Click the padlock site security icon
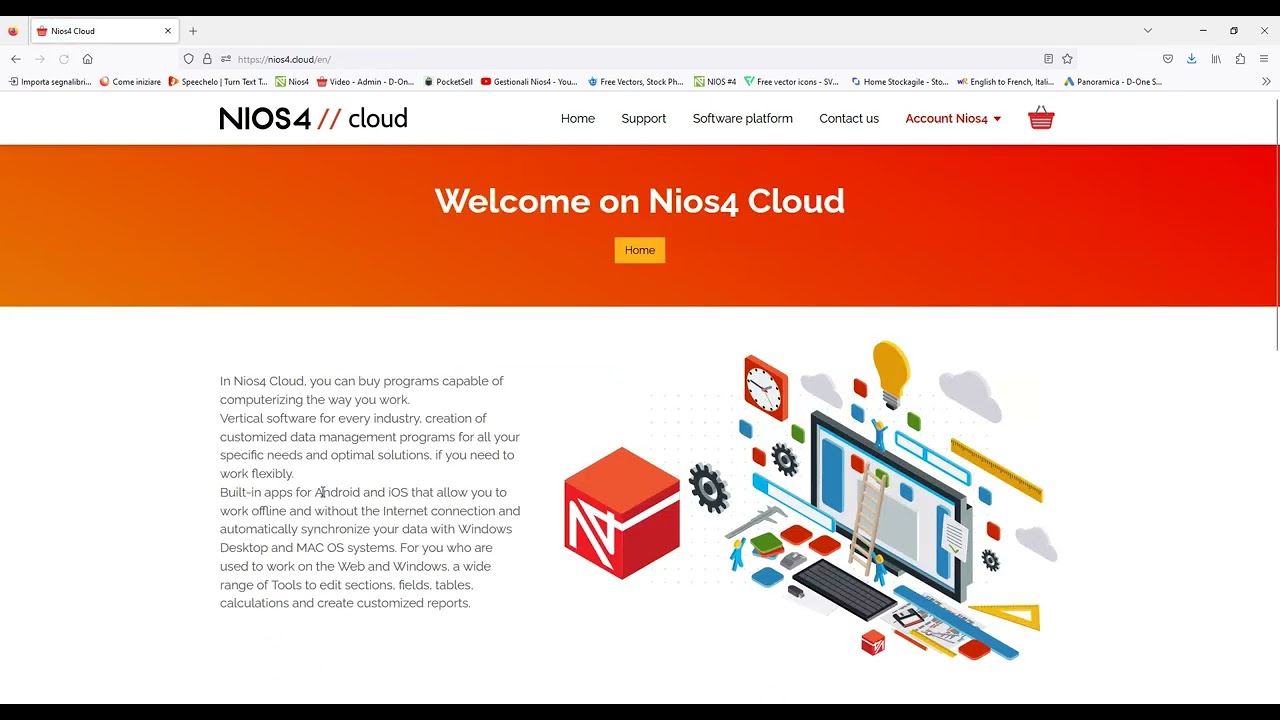The image size is (1280, 720). tap(207, 59)
